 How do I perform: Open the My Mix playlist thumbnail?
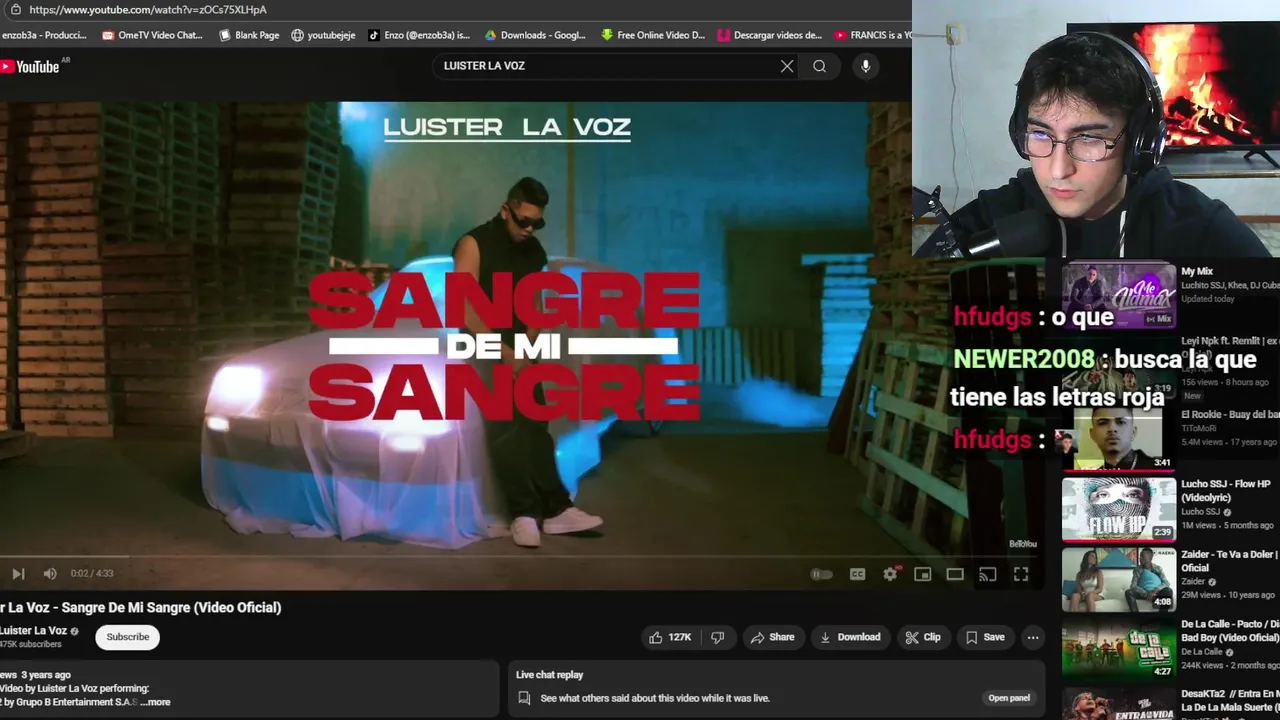(x=1119, y=295)
